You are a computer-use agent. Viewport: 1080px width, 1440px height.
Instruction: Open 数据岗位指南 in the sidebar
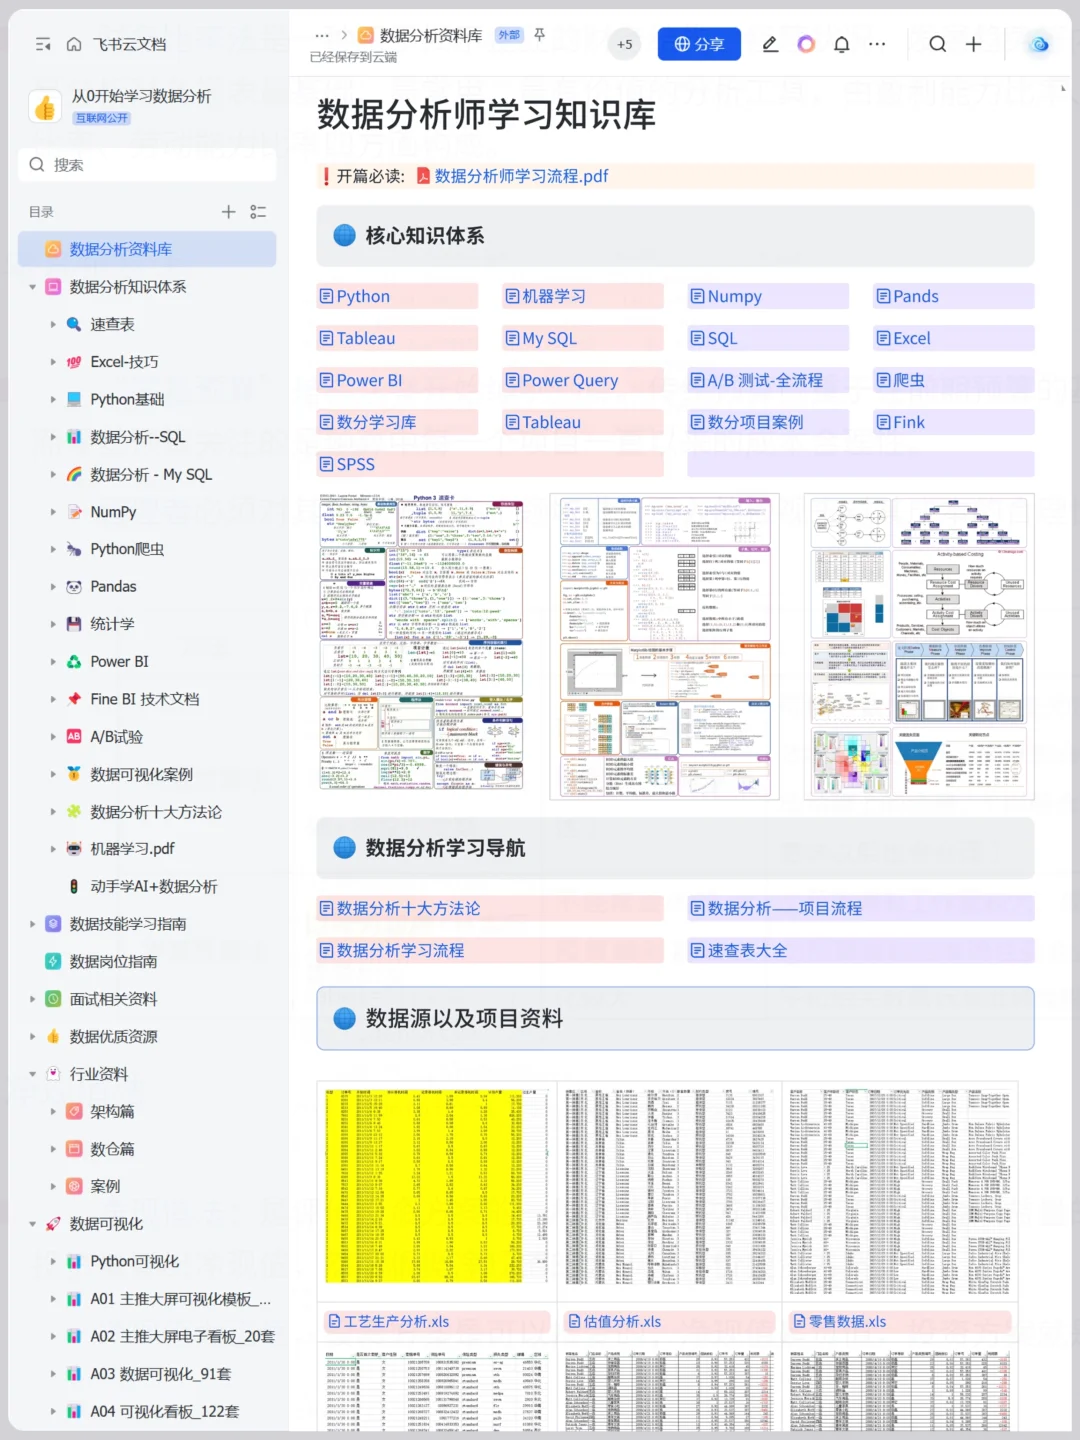113,961
